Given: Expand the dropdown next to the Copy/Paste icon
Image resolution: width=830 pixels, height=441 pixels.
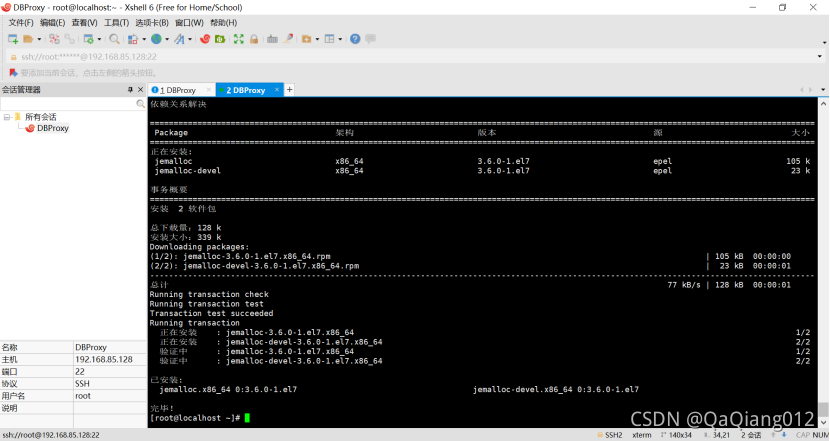Looking at the screenshot, I should tap(144, 39).
